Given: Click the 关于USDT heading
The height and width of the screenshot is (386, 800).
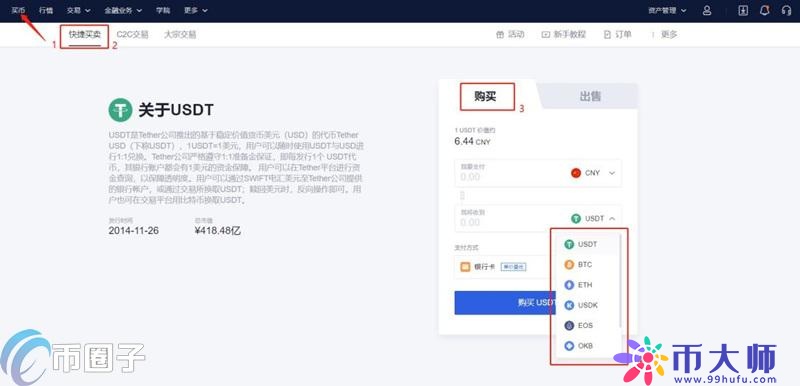Looking at the screenshot, I should 176,110.
